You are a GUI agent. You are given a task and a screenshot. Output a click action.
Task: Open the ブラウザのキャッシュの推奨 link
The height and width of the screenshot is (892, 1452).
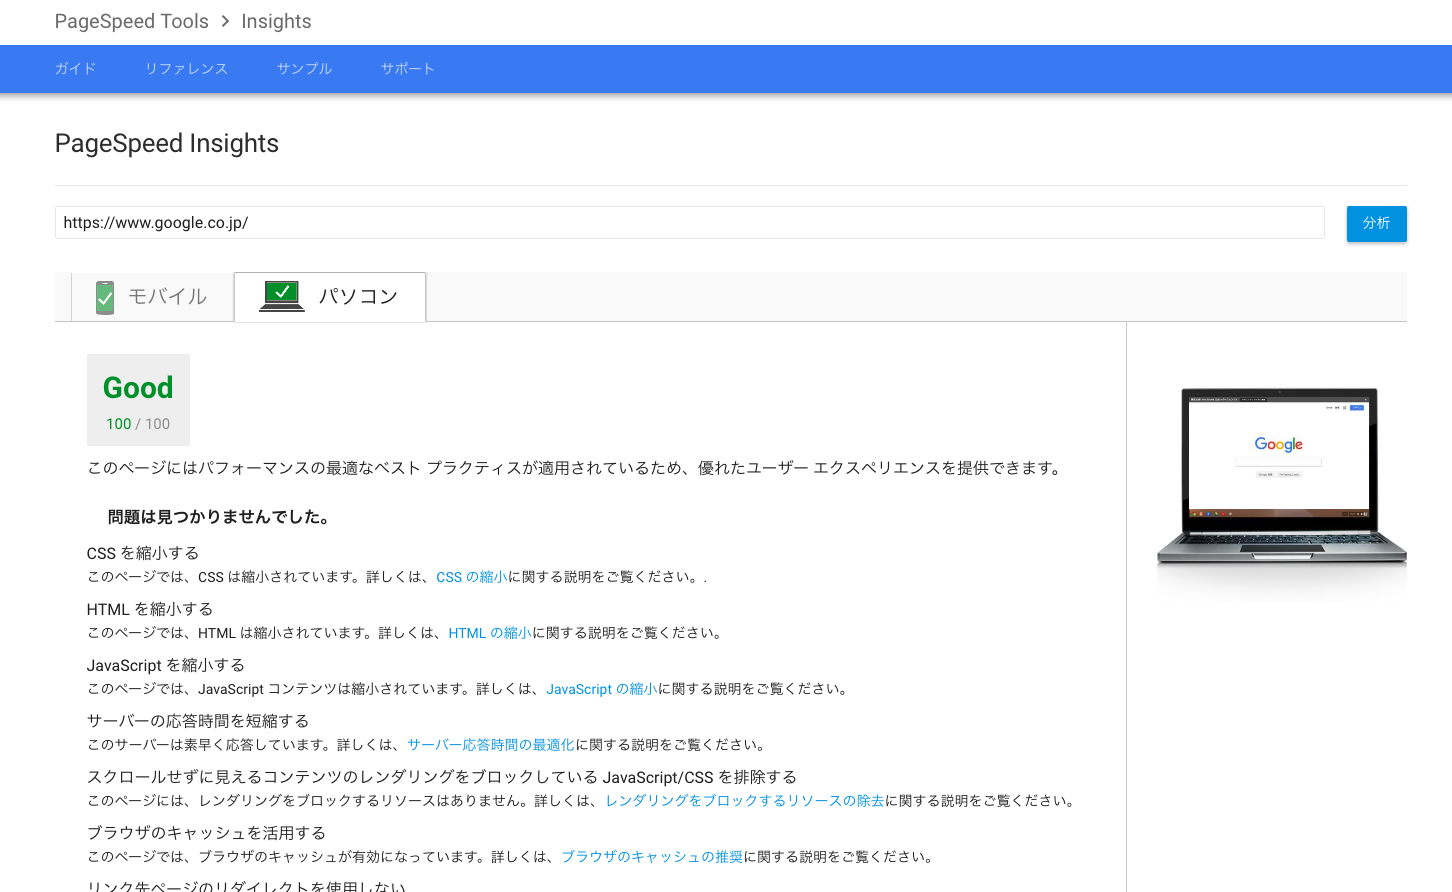pyautogui.click(x=651, y=857)
